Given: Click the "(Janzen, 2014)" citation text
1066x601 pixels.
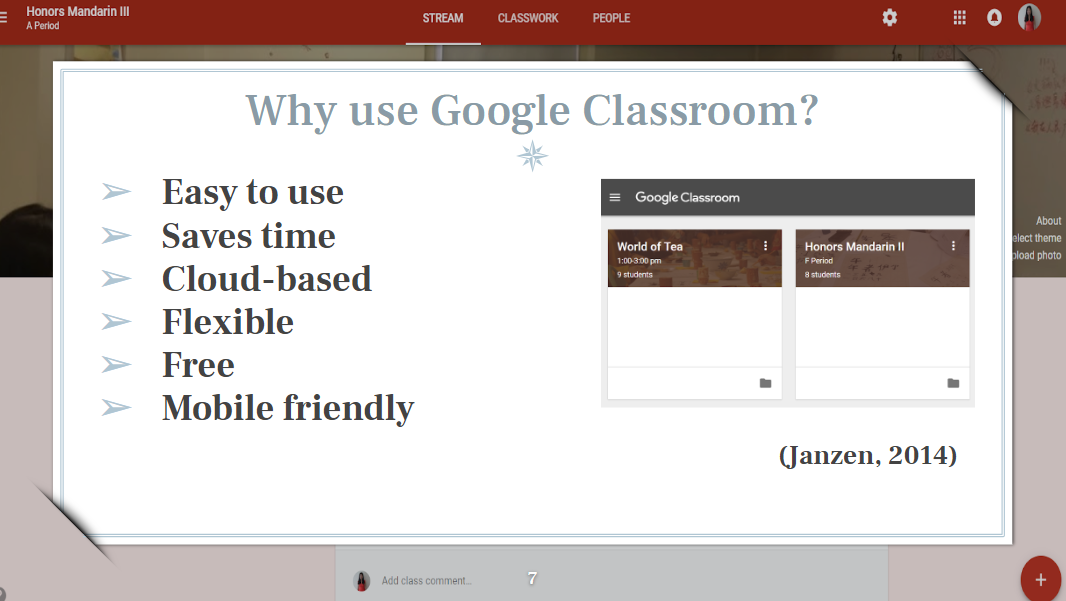Looking at the screenshot, I should [868, 455].
